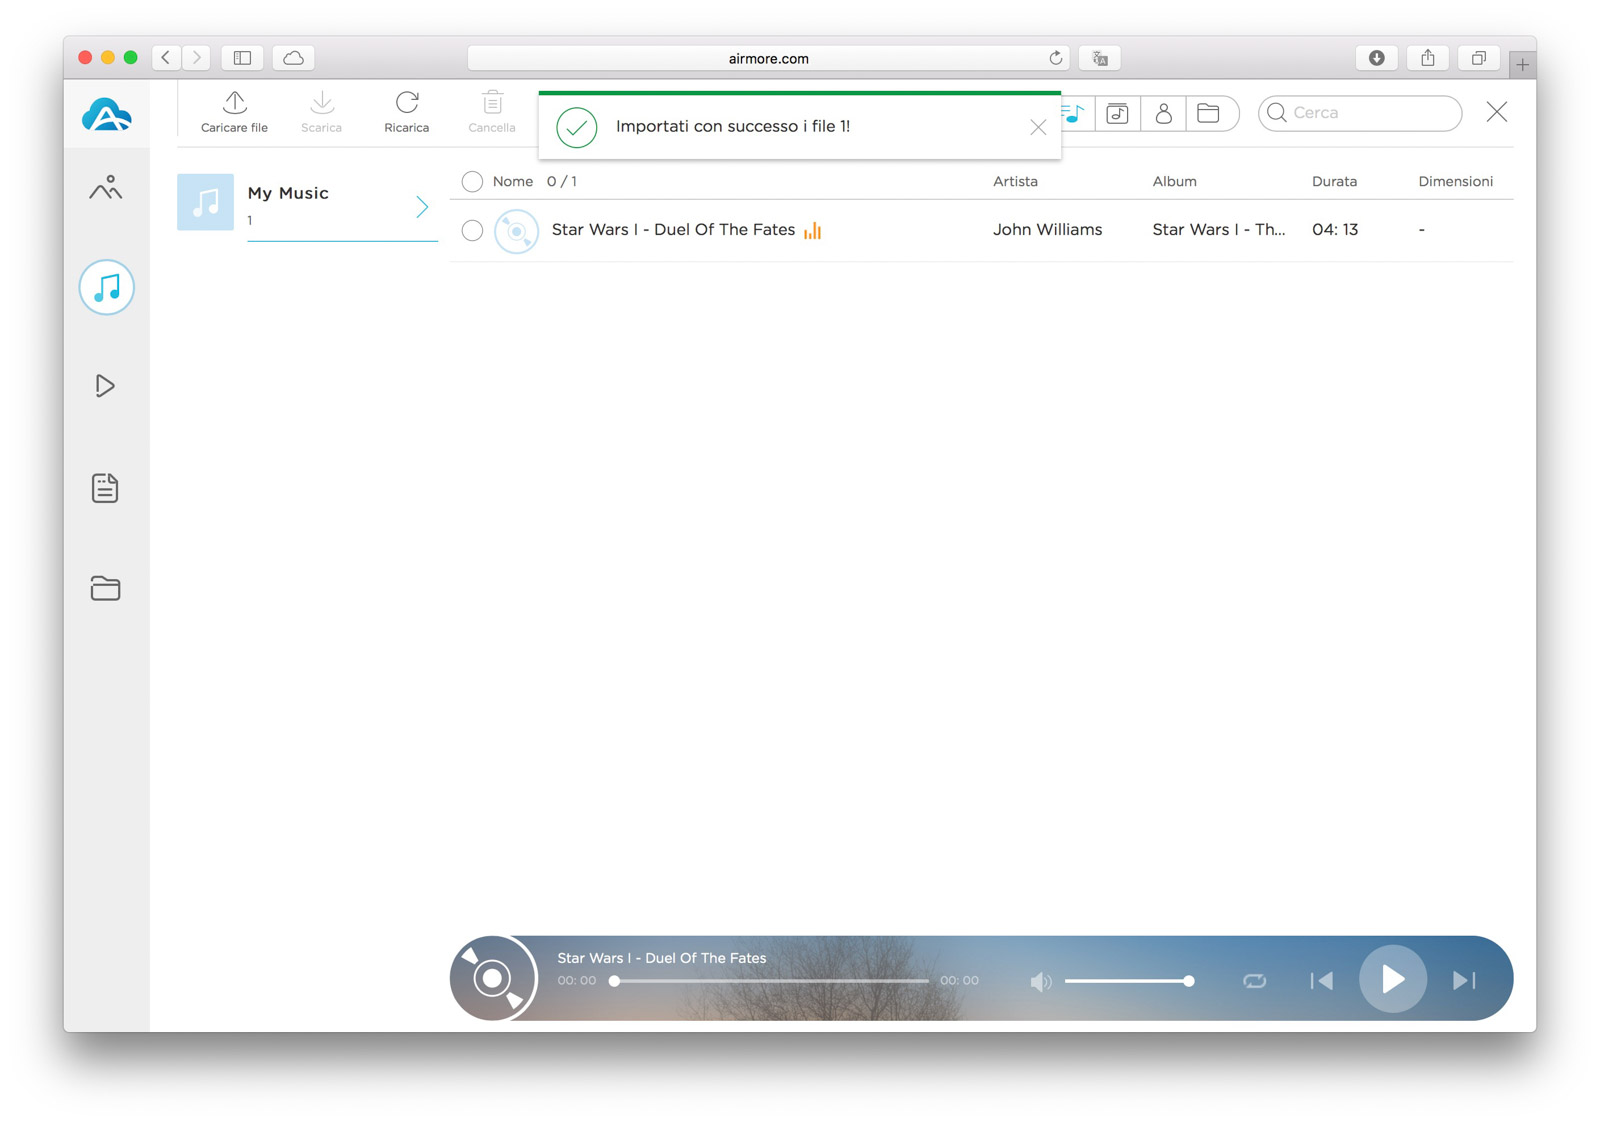
Task: Sort by the Nome column header
Action: click(512, 181)
